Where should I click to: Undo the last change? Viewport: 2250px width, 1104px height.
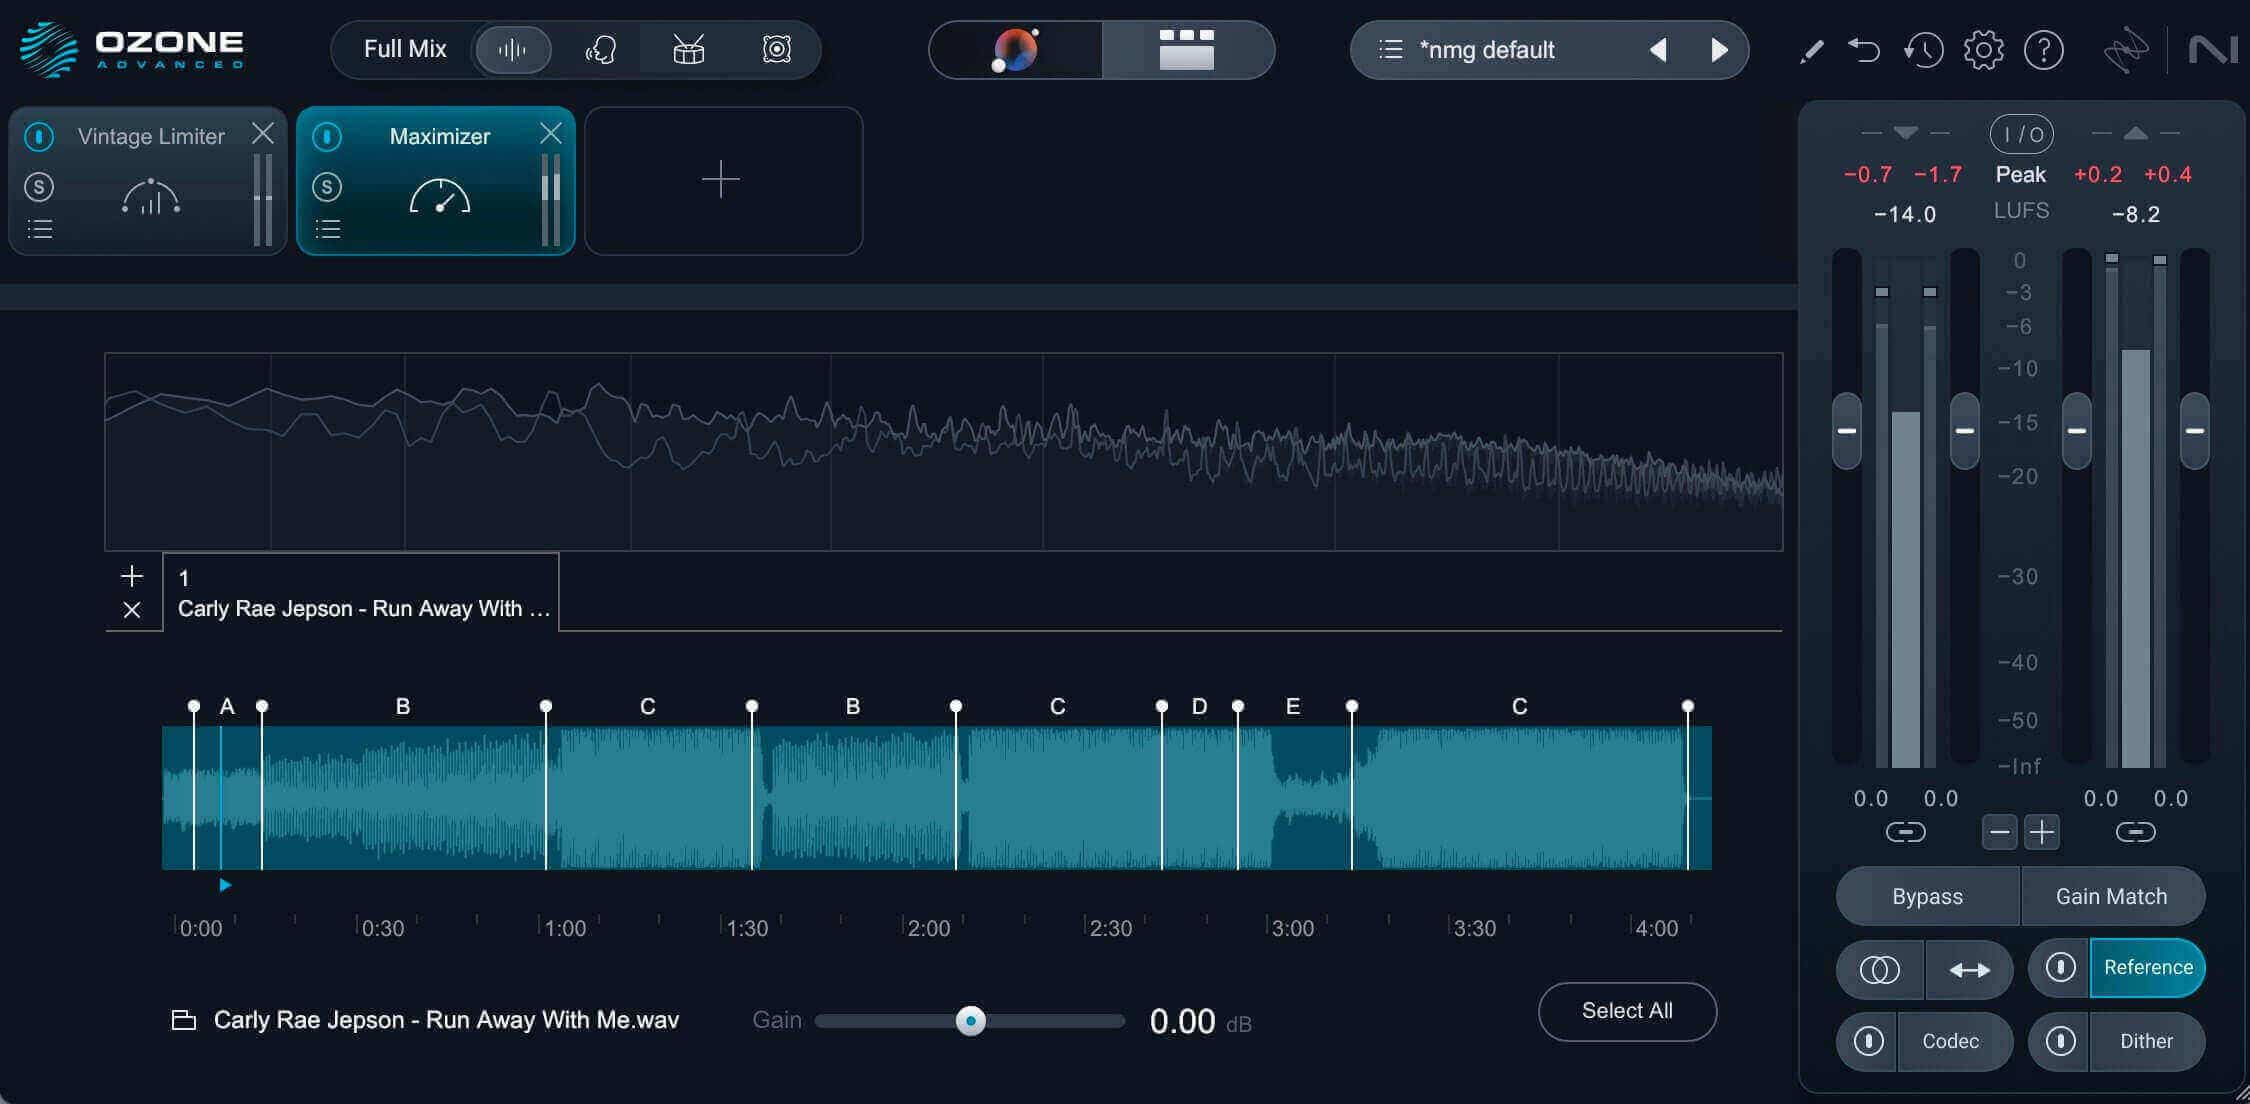[1864, 50]
